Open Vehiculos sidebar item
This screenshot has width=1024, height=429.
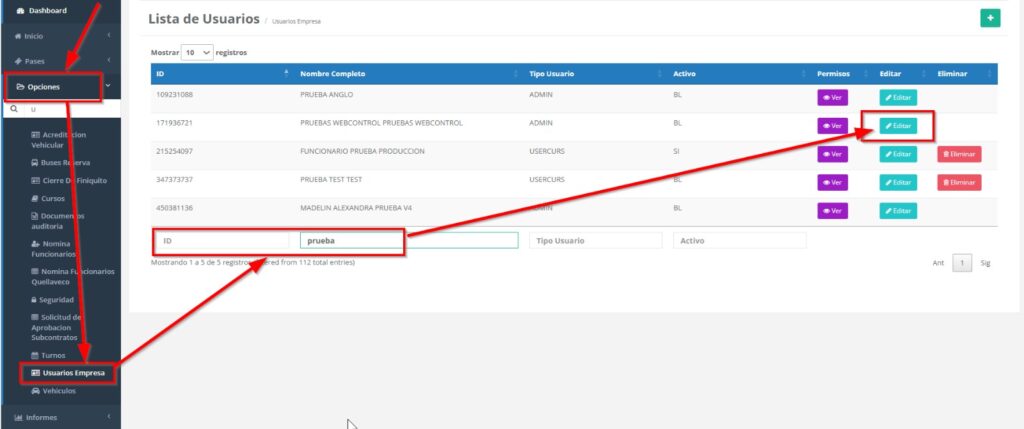click(x=60, y=391)
